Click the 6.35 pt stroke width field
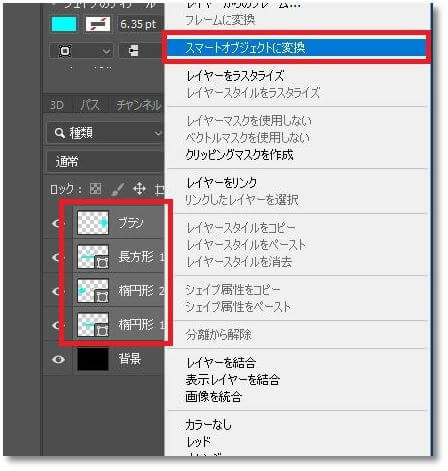448x471 pixels. coord(139,24)
